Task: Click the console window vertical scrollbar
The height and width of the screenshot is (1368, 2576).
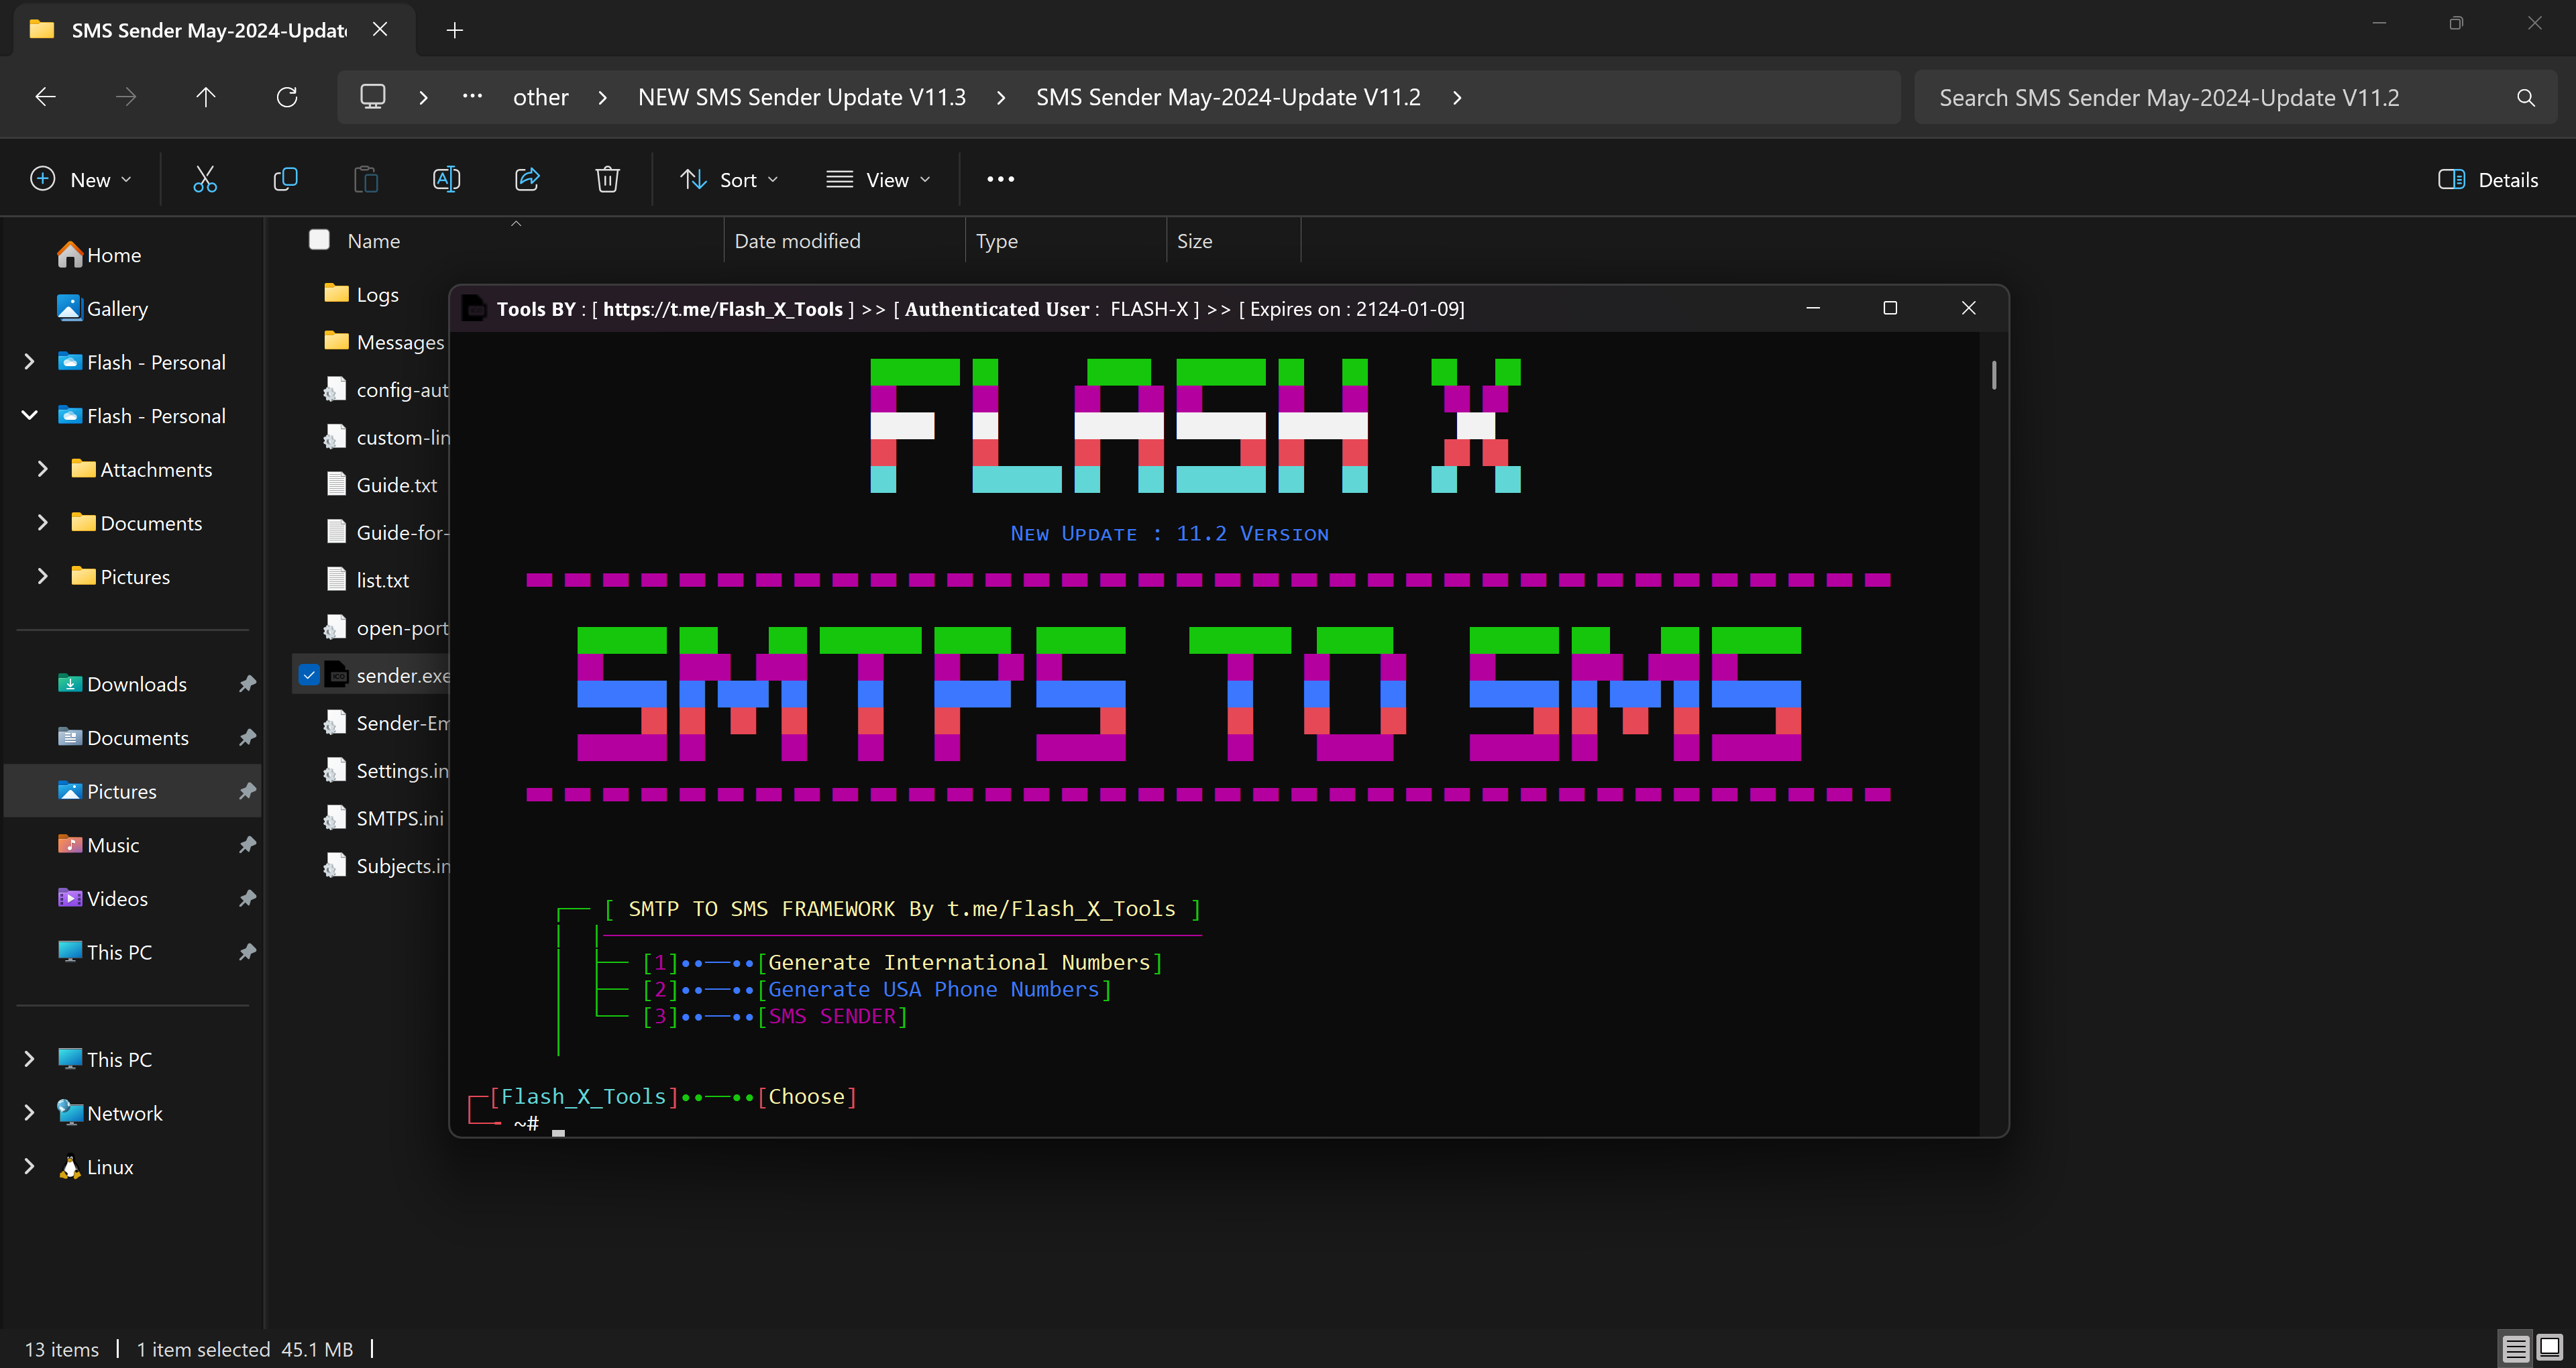Action: pyautogui.click(x=1993, y=376)
